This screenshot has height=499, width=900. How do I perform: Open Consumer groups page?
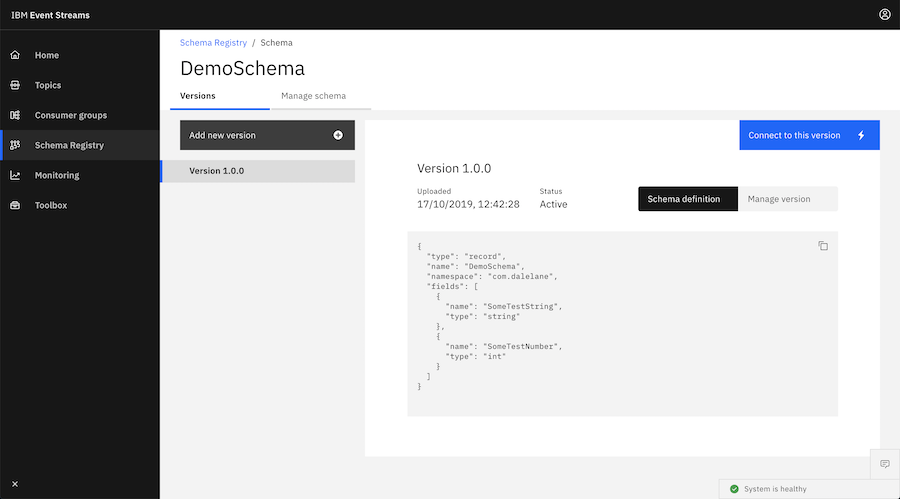(x=80, y=115)
